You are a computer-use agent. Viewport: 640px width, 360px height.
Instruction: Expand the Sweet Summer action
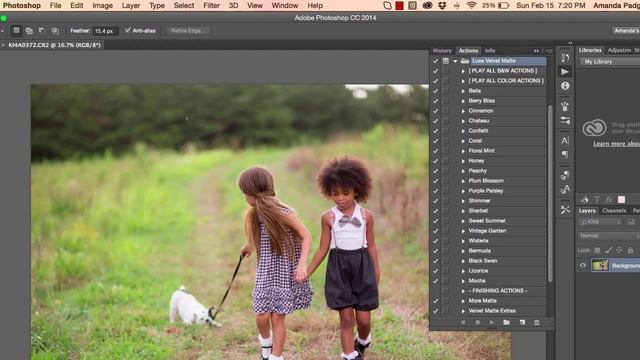(x=463, y=221)
